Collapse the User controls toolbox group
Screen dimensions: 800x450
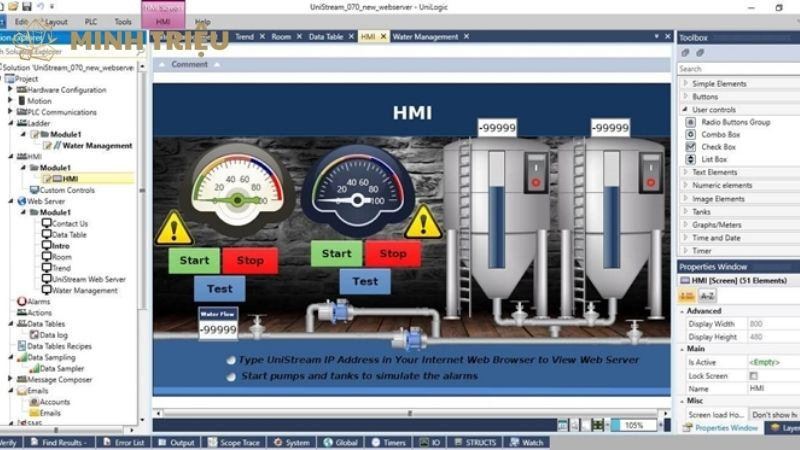685,109
